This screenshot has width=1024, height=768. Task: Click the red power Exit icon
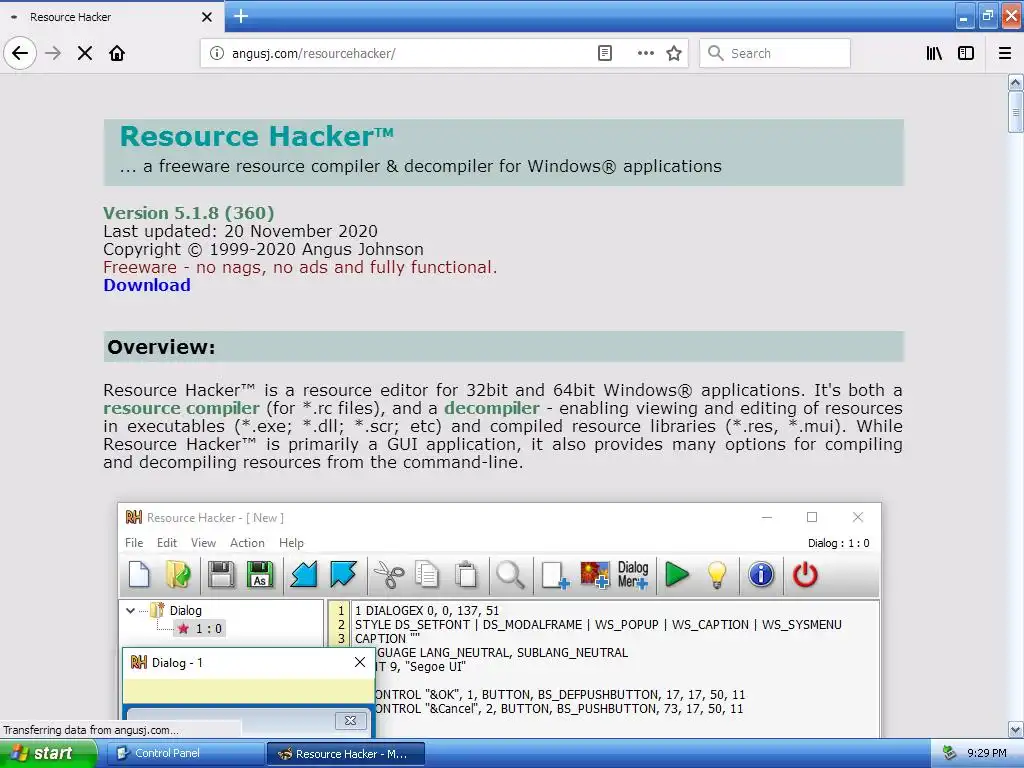pyautogui.click(x=805, y=575)
